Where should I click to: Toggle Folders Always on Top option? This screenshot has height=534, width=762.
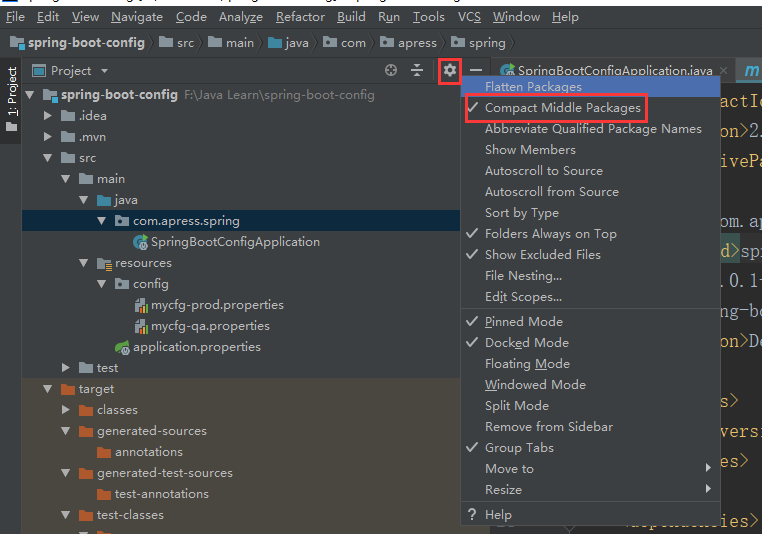(x=550, y=234)
